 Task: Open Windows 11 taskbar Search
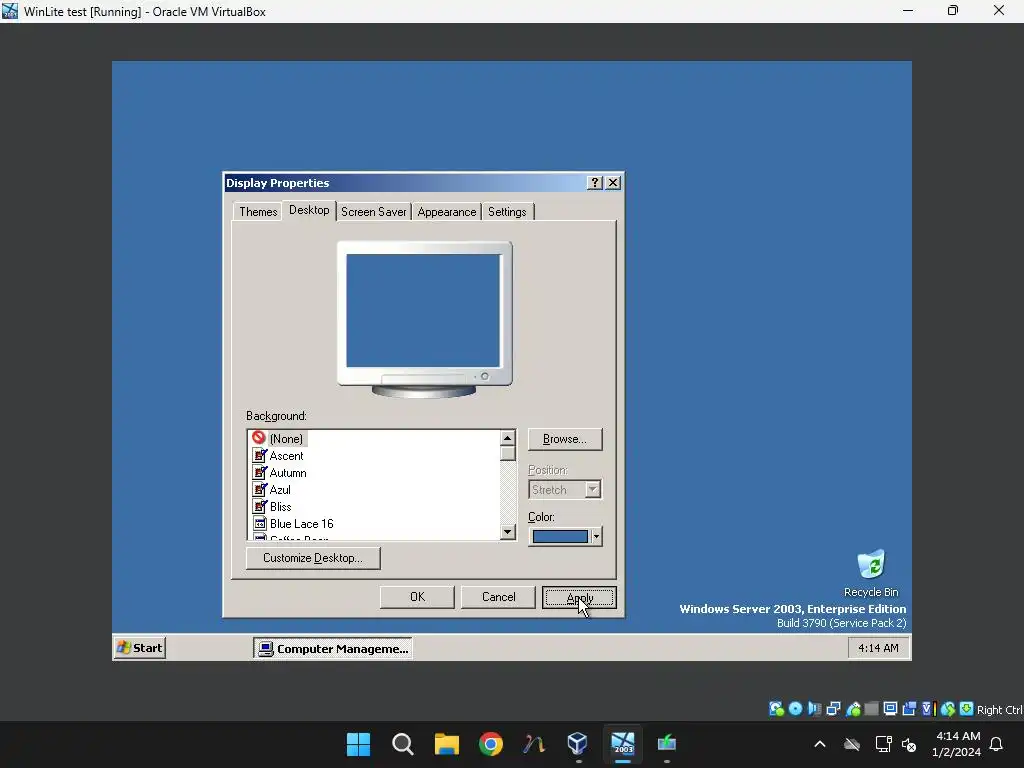pos(402,744)
